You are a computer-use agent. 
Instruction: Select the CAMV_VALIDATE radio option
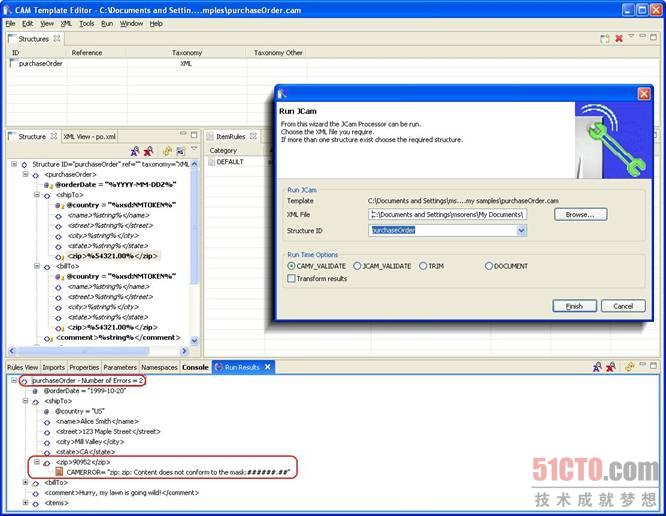(291, 266)
